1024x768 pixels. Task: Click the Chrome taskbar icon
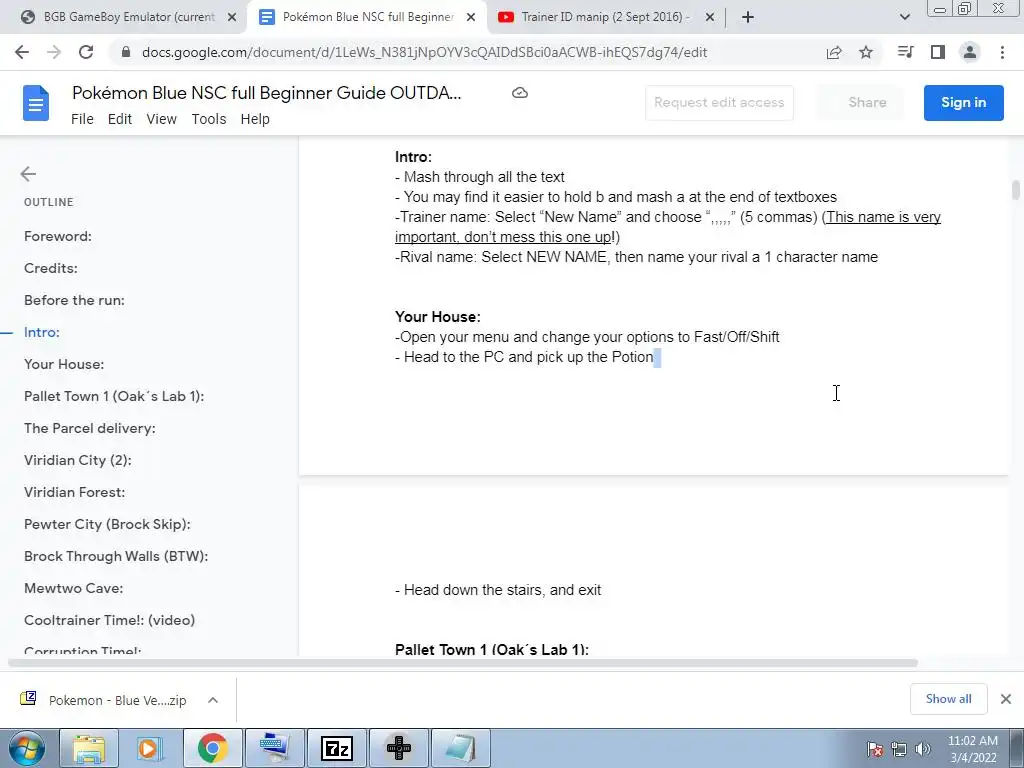[x=212, y=748]
